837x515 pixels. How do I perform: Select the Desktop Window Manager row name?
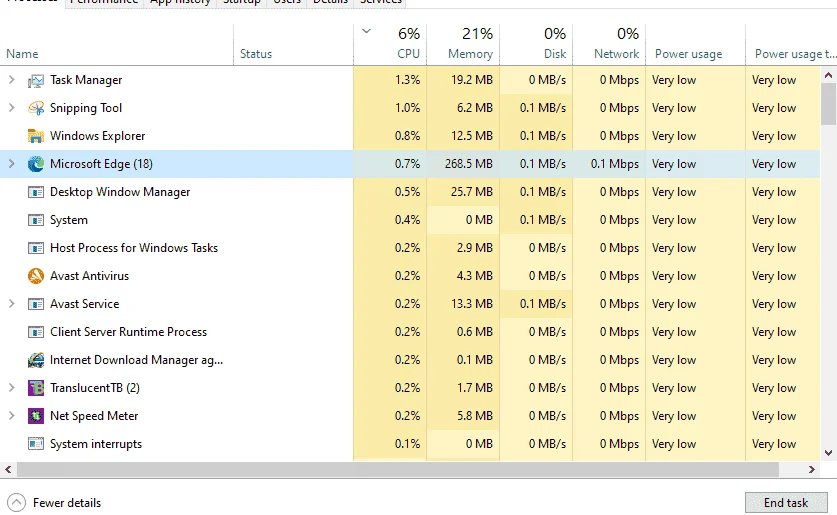120,192
